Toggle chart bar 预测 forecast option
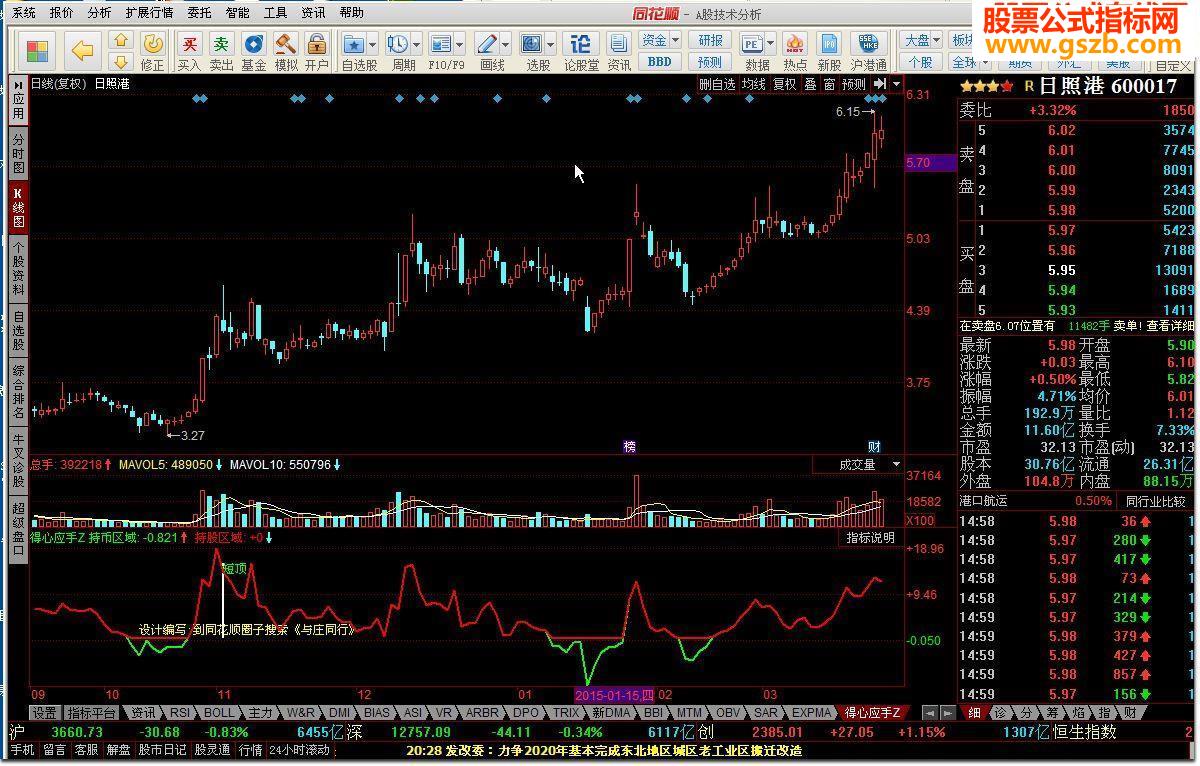This screenshot has height=766, width=1200. point(853,84)
